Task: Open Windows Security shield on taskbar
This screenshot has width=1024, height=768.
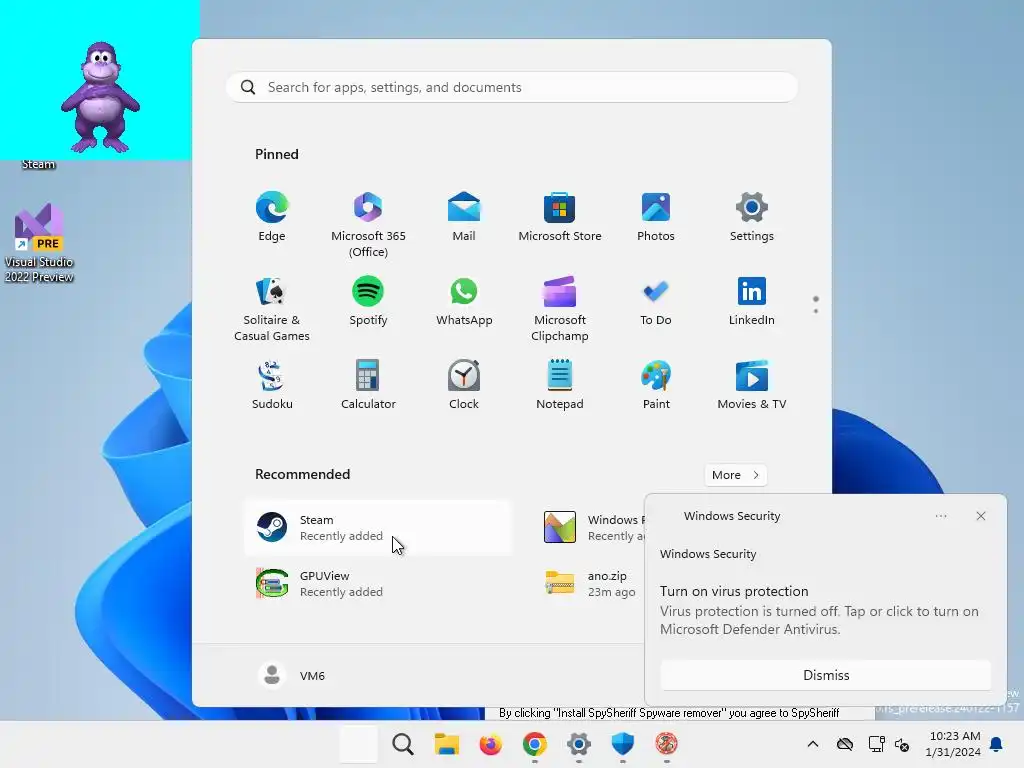Action: [x=622, y=744]
